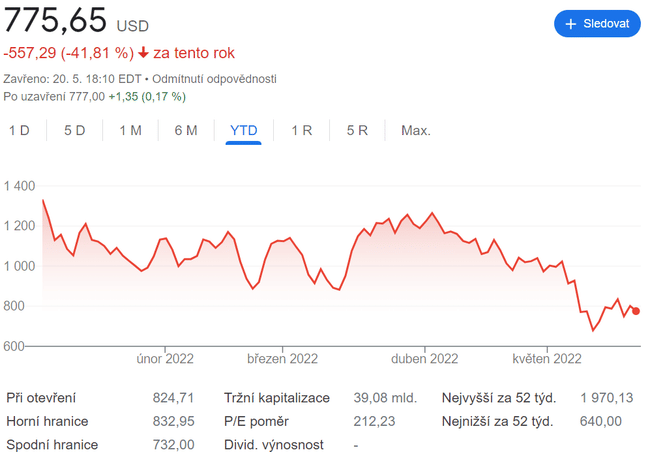This screenshot has width=650, height=456.
Task: Click the red down arrow icon
Action: 144,53
